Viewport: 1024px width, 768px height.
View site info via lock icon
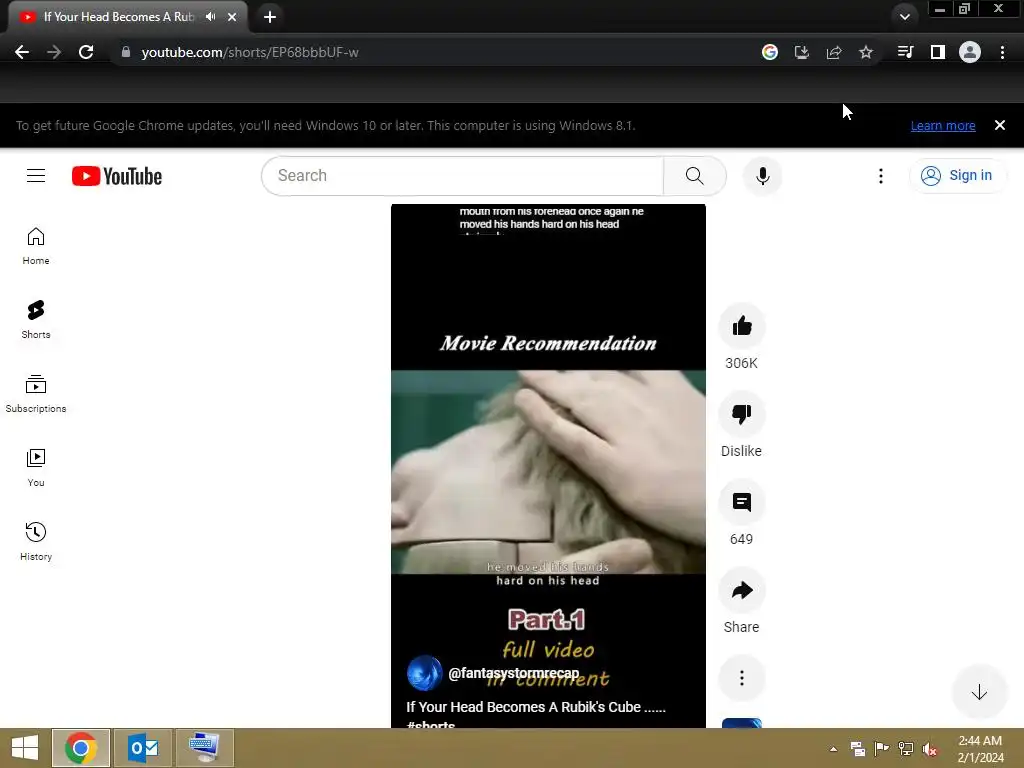pos(125,52)
